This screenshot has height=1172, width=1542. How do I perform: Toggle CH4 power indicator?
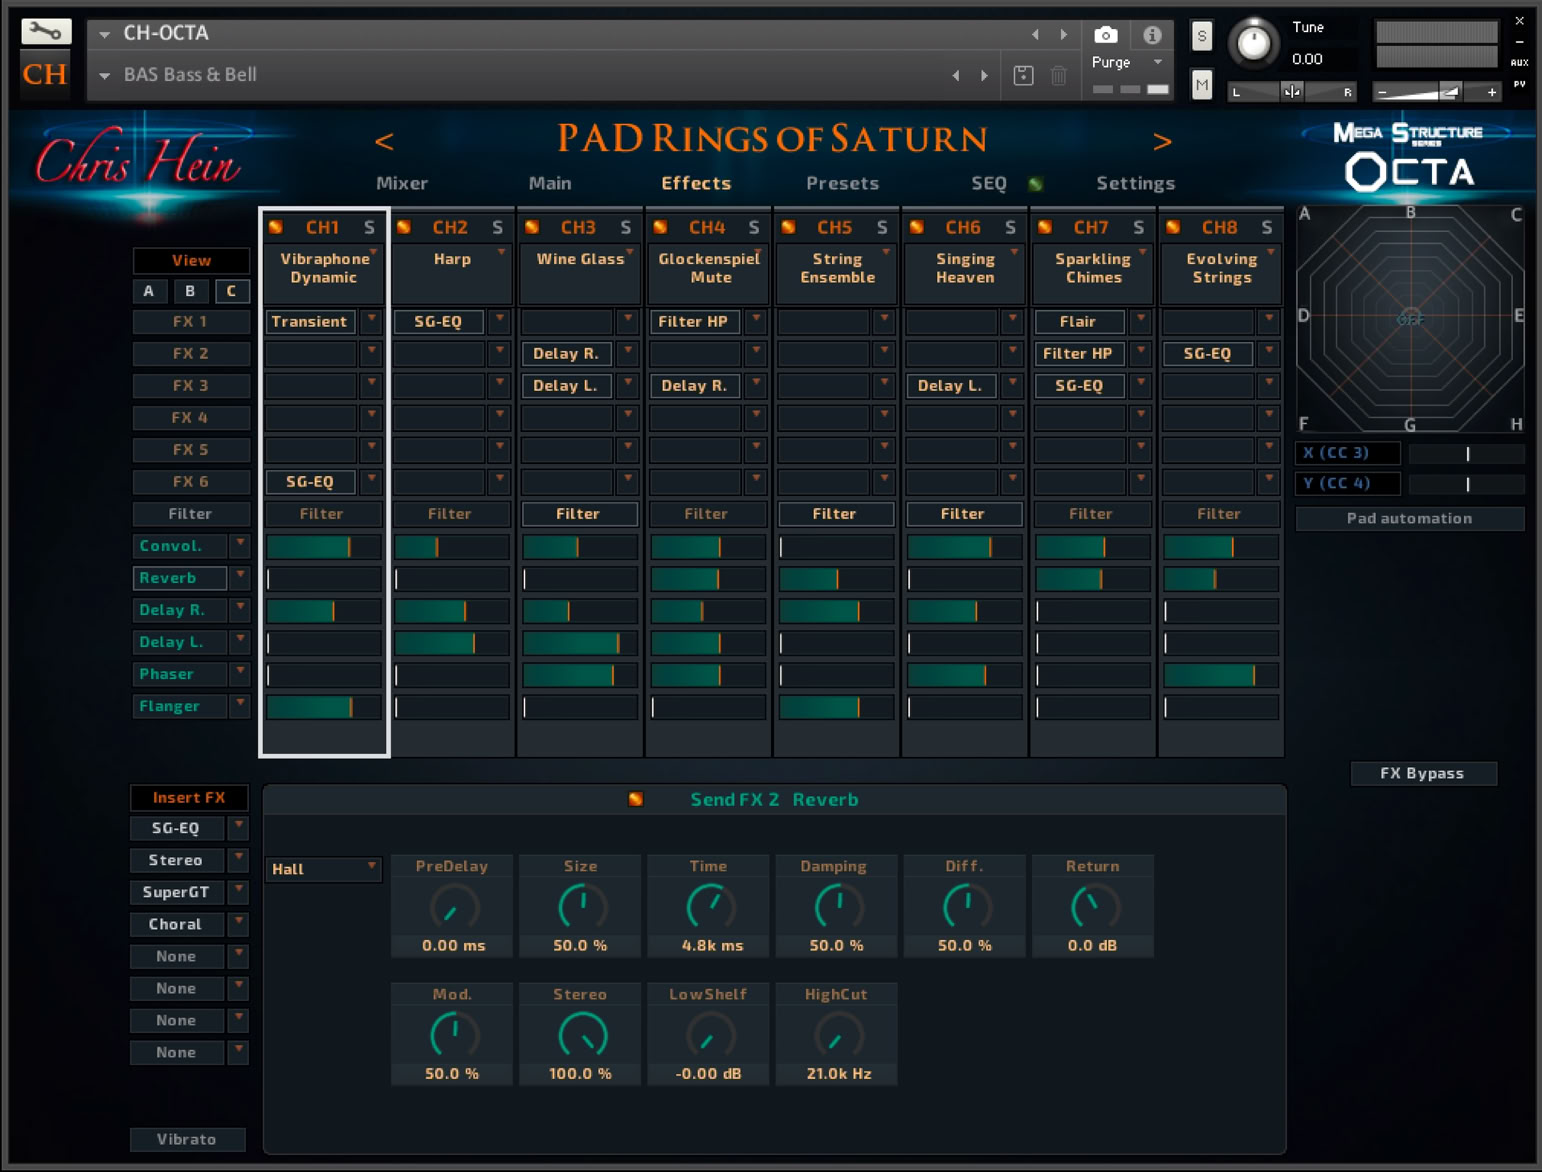[660, 227]
